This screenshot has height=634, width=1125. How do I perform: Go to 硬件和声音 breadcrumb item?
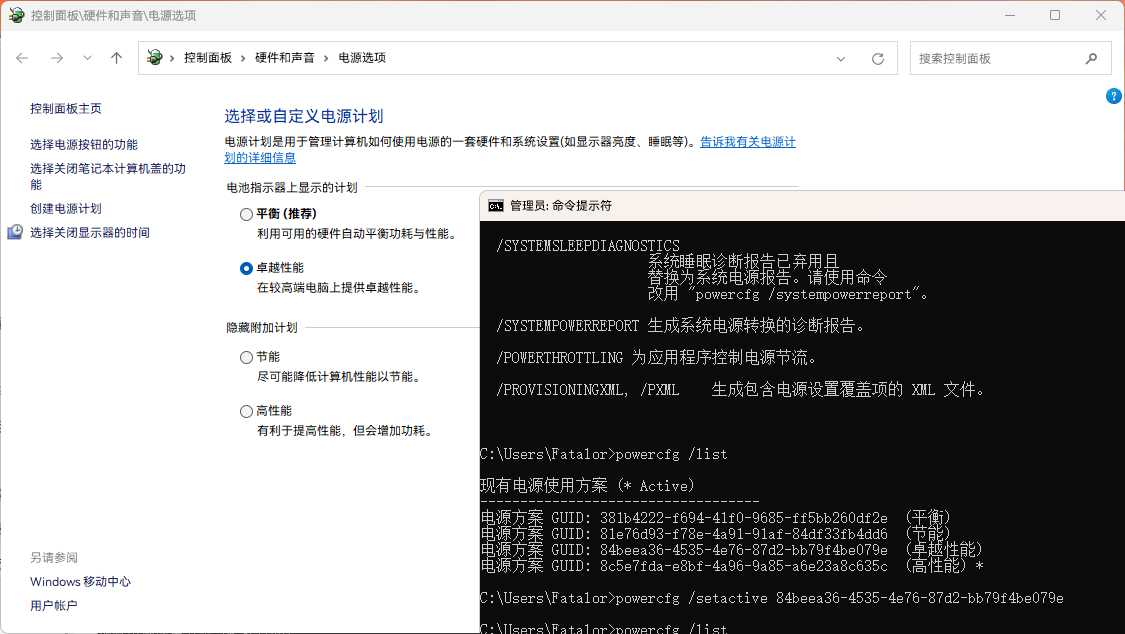pos(287,58)
